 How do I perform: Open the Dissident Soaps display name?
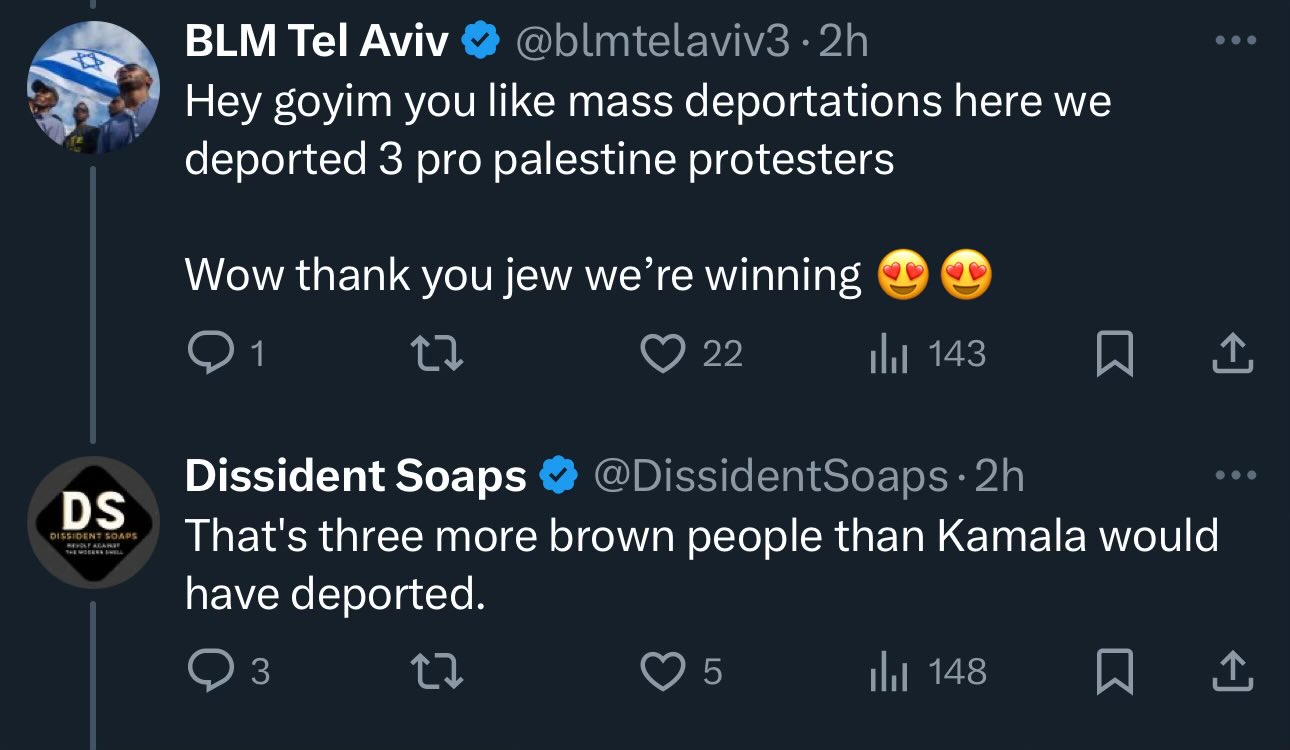point(356,477)
